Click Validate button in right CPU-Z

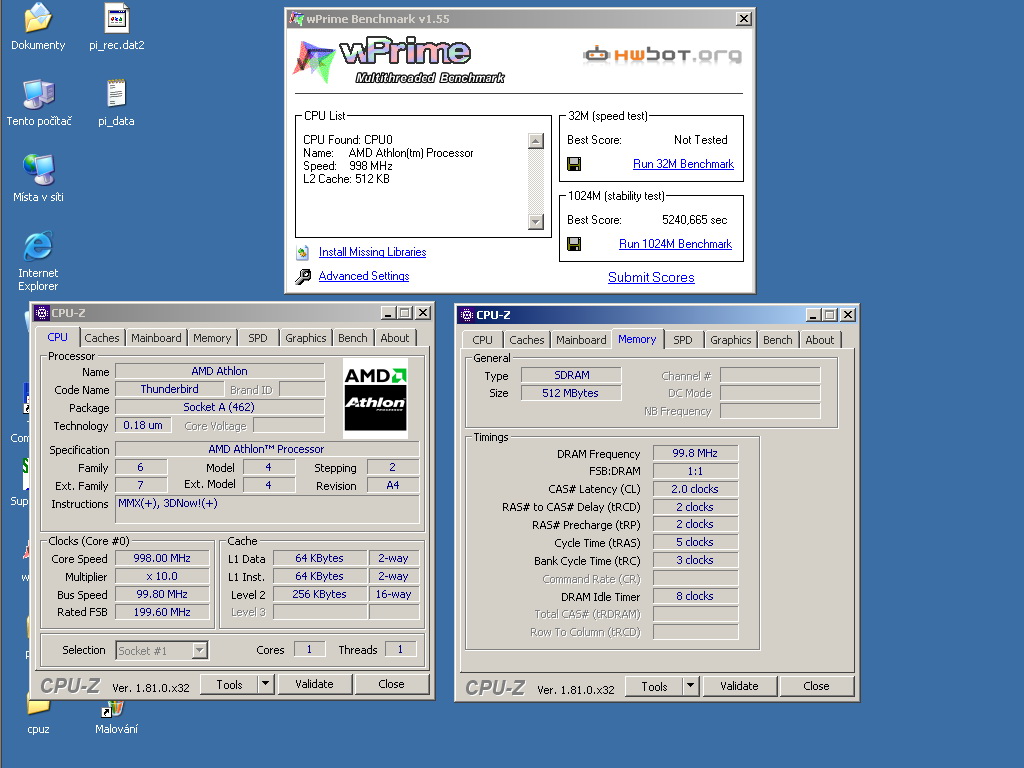[739, 686]
